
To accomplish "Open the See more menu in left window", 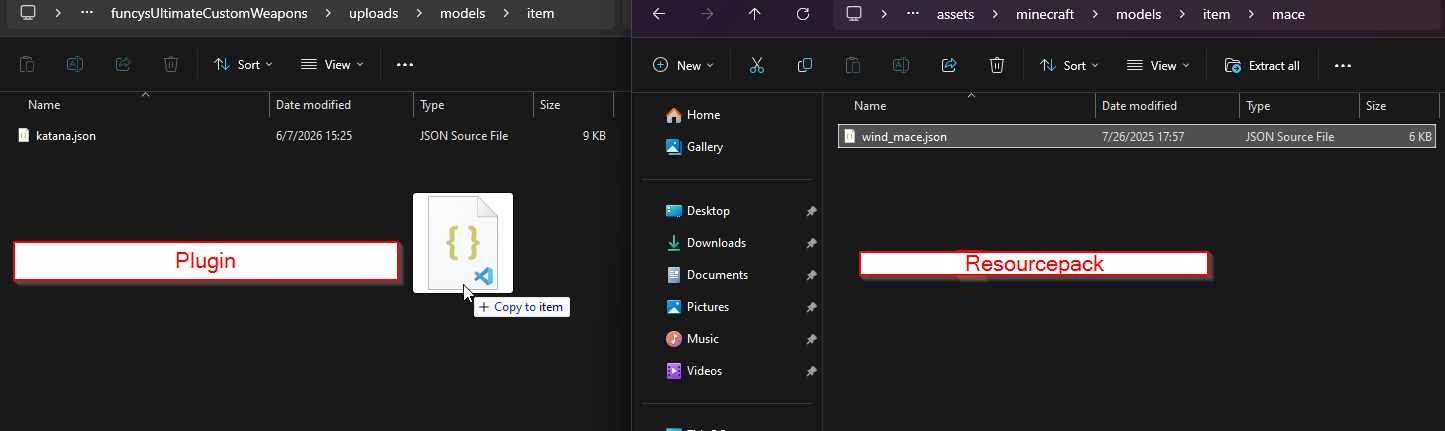I will click(405, 64).
